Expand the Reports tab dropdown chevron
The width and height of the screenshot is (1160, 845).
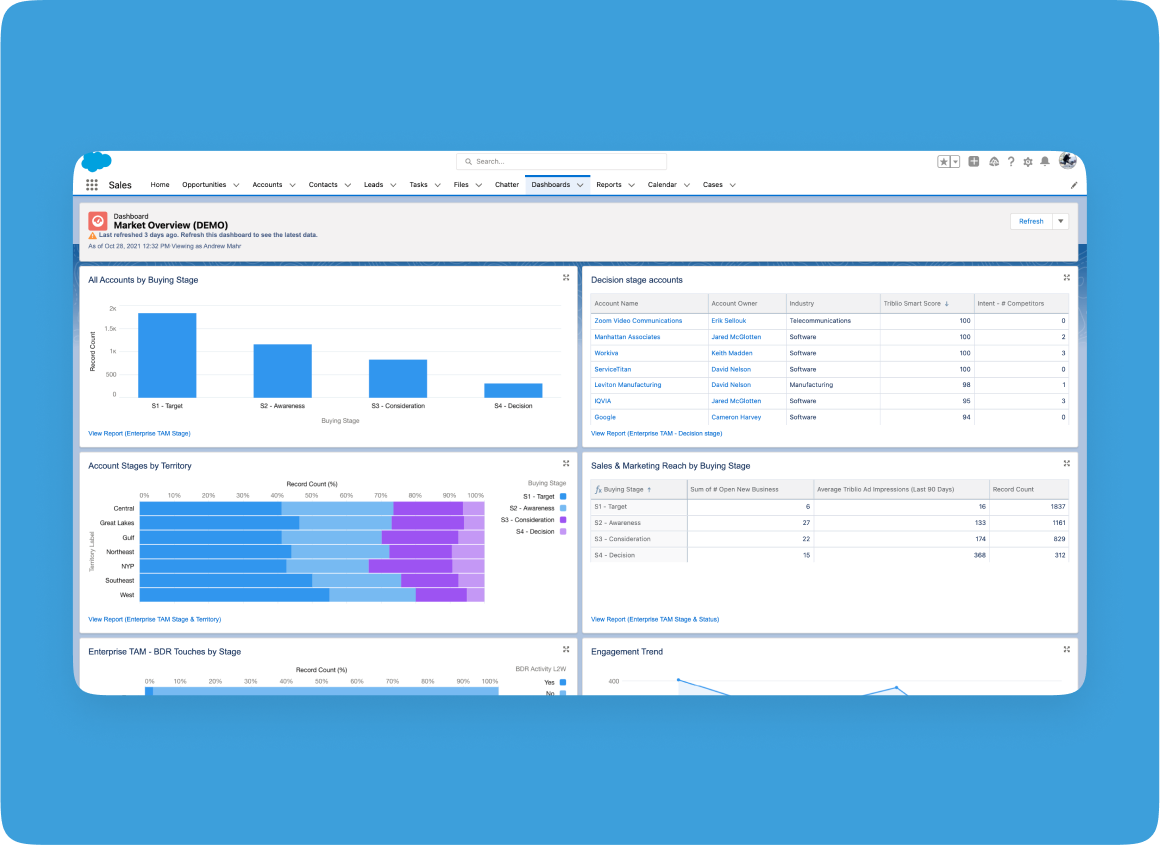pos(632,185)
